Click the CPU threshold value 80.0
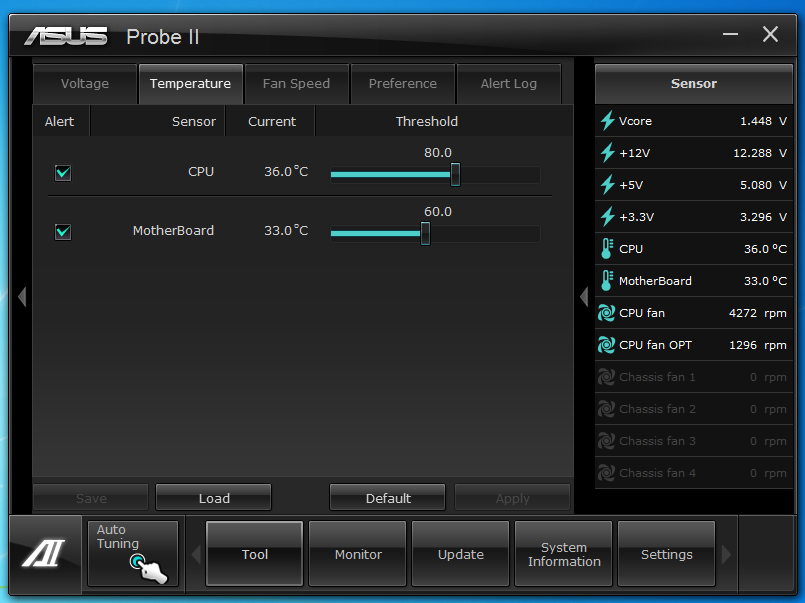 coord(438,152)
